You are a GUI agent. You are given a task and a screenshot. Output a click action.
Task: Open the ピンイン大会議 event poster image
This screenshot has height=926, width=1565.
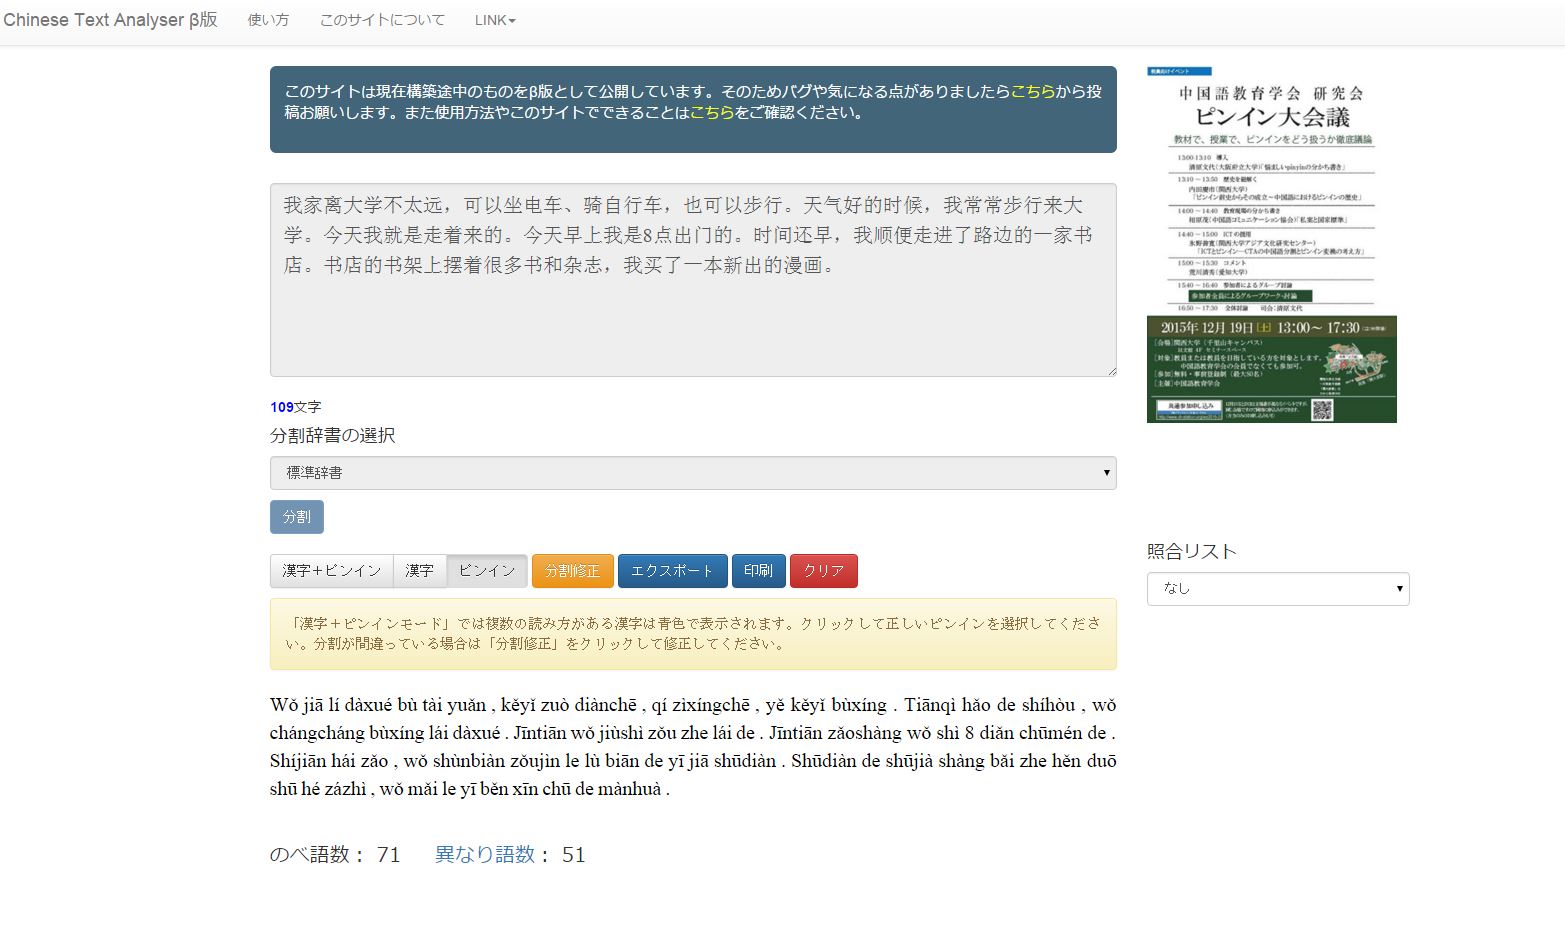pos(1272,245)
